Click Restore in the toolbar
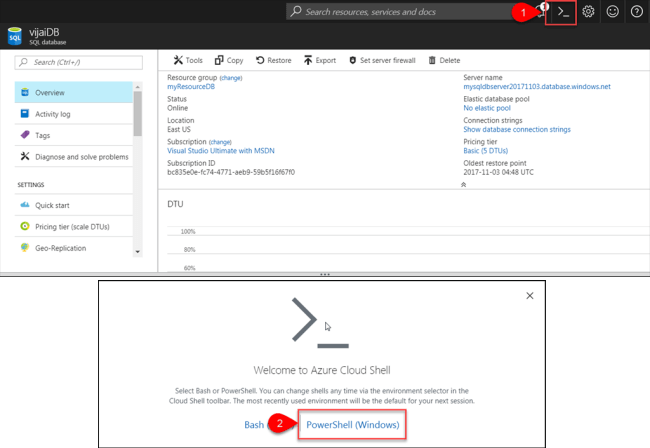The image size is (650, 448). [x=274, y=61]
